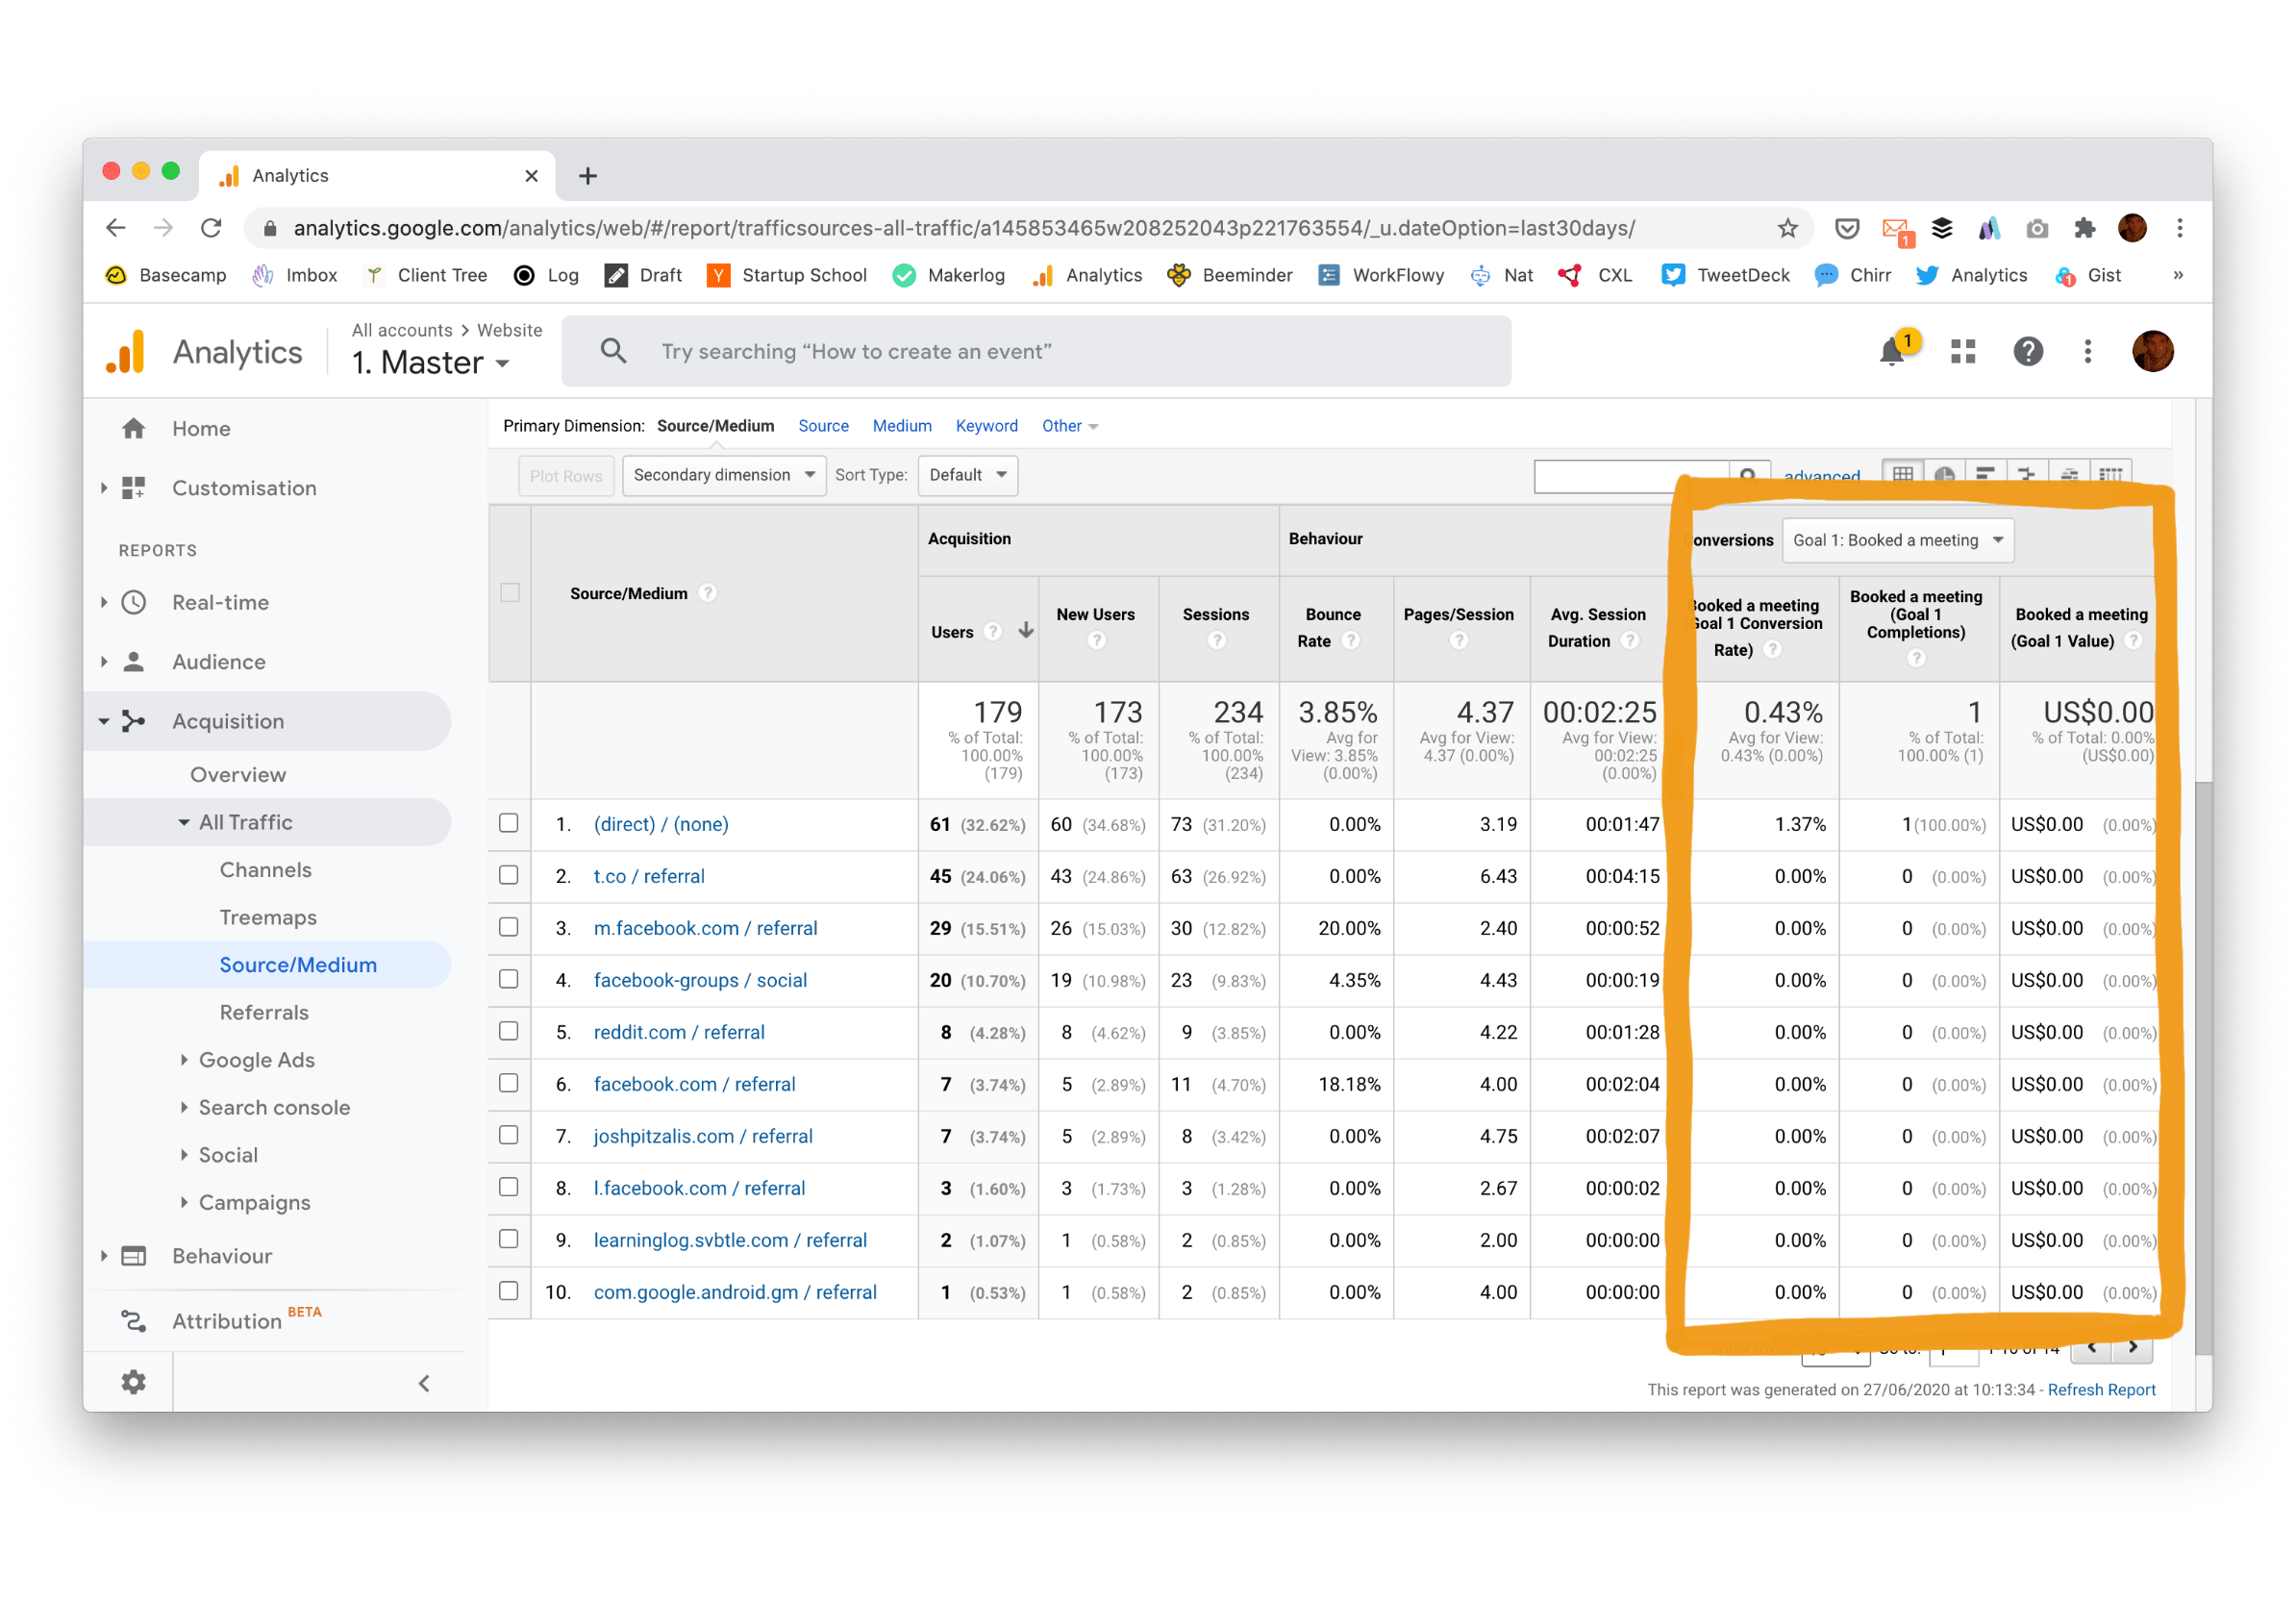Click the browser reload icon

(211, 228)
